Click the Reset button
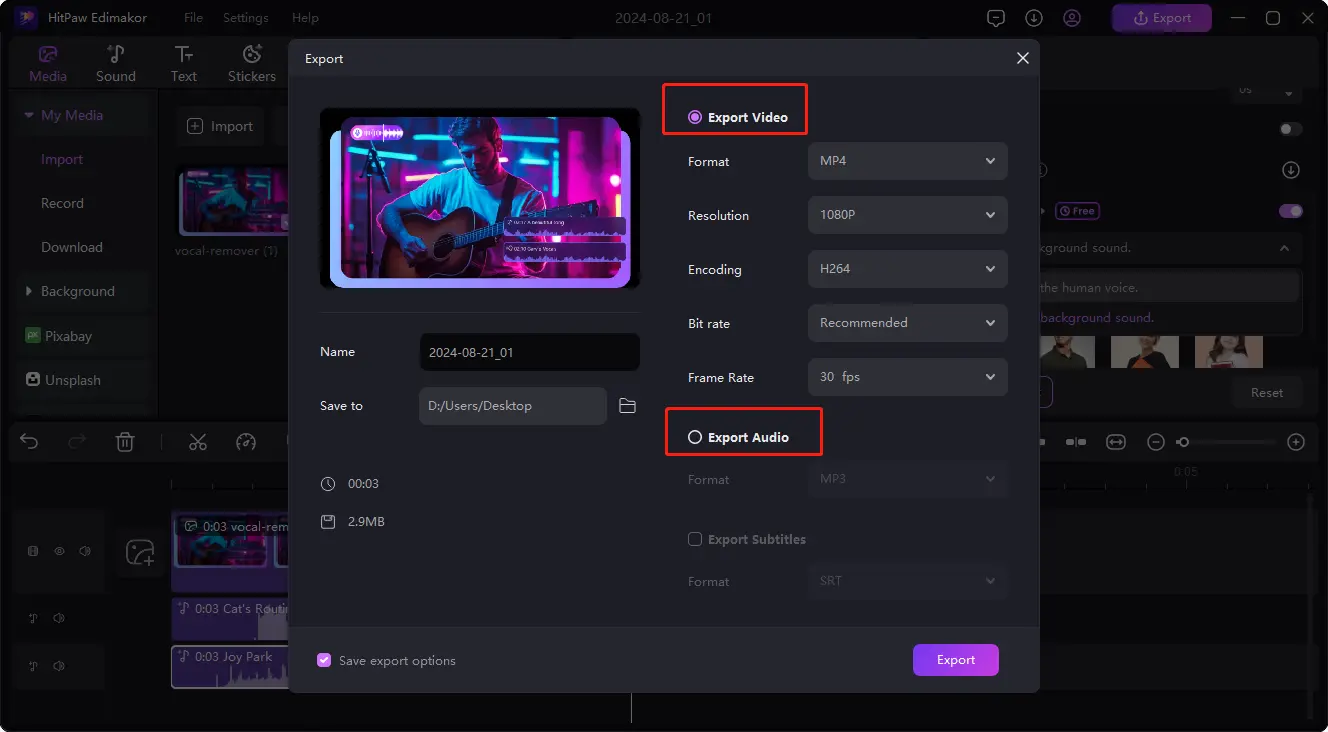Screen dimensions: 1328x732 coord(1266,393)
